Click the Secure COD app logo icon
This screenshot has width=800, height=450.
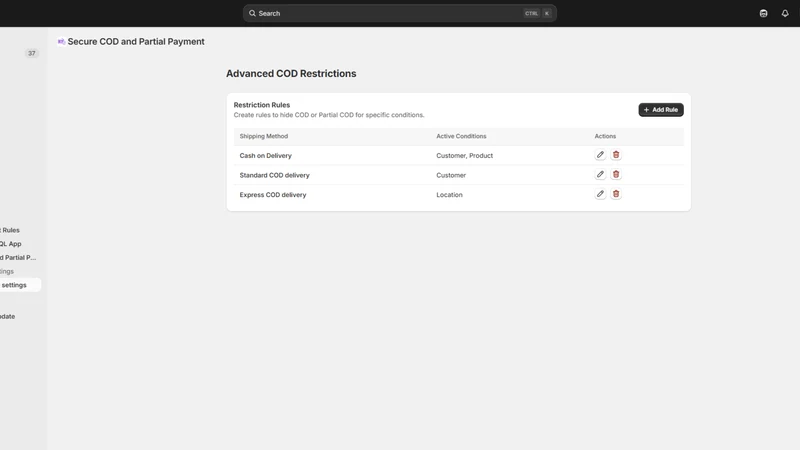61,41
